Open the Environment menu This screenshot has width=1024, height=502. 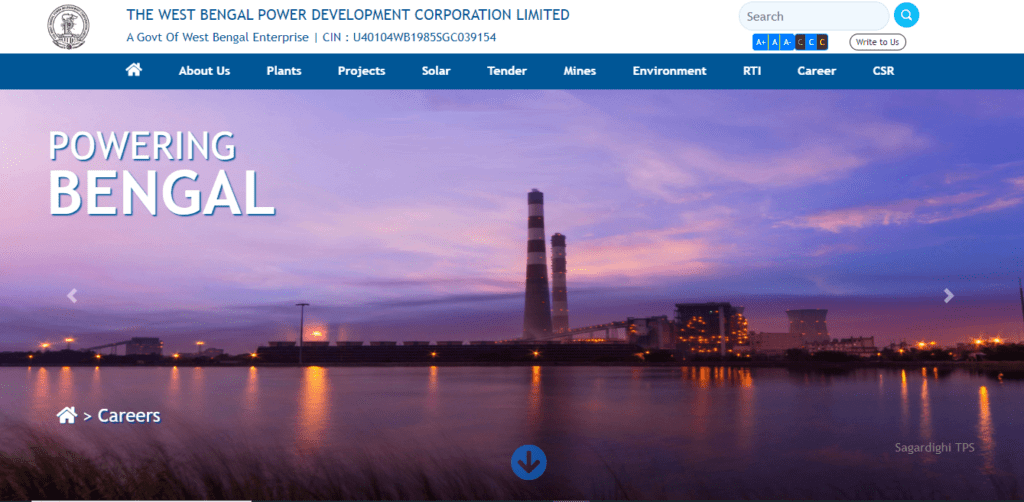669,71
